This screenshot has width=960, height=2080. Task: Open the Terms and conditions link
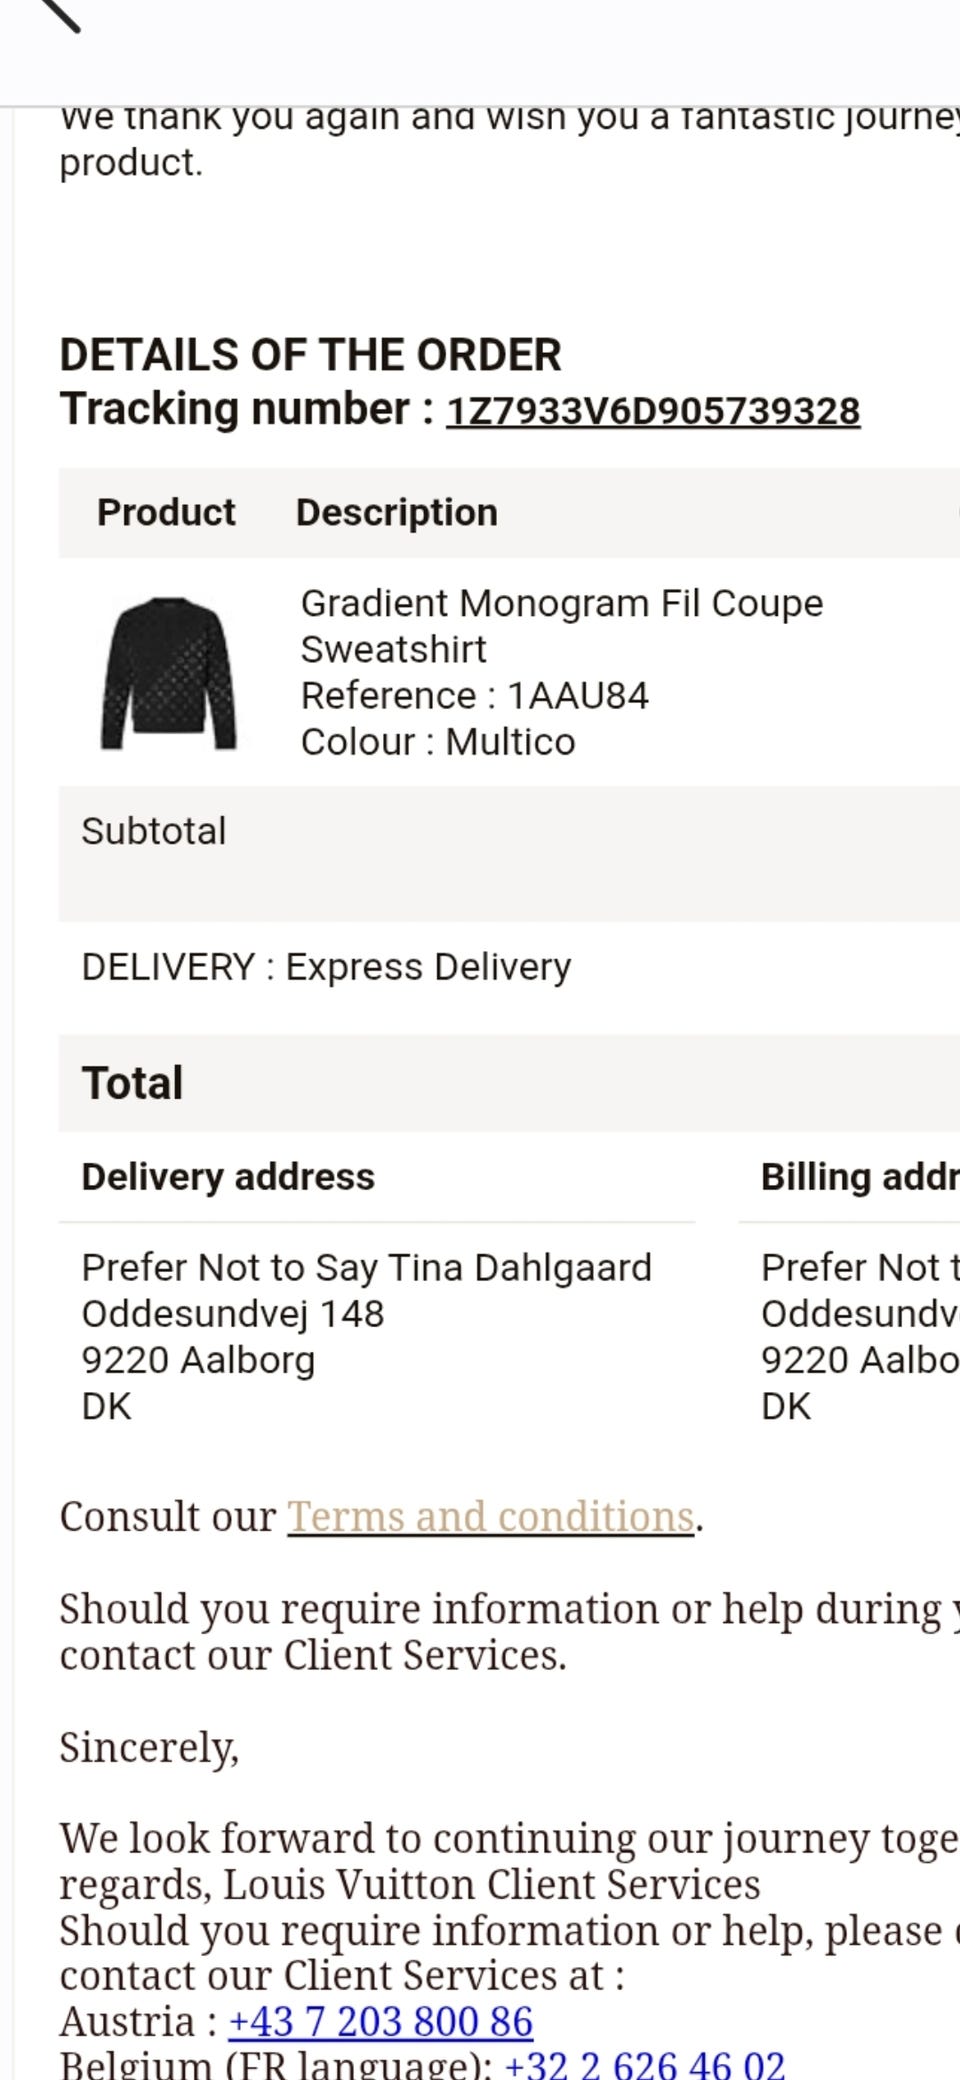click(491, 1517)
